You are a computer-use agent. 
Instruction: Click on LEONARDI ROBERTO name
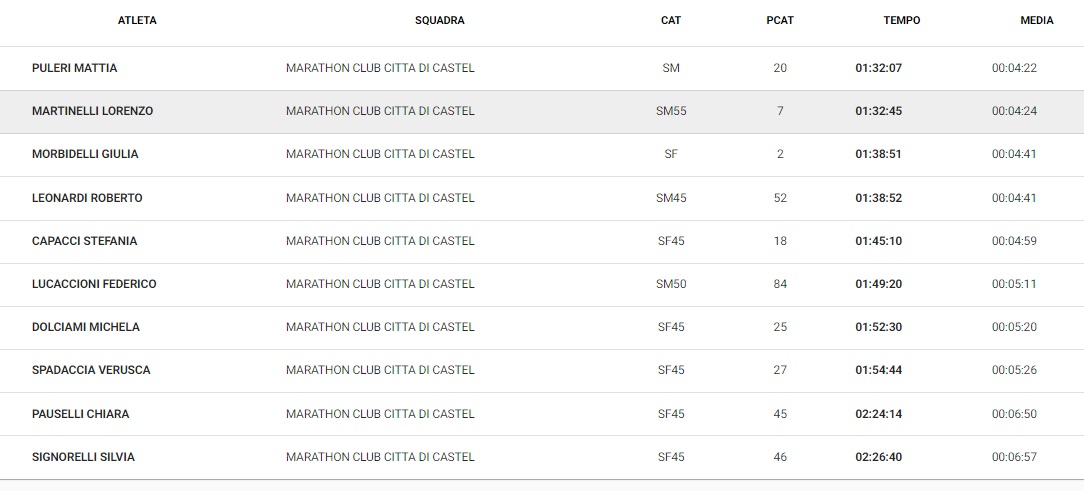[87, 198]
